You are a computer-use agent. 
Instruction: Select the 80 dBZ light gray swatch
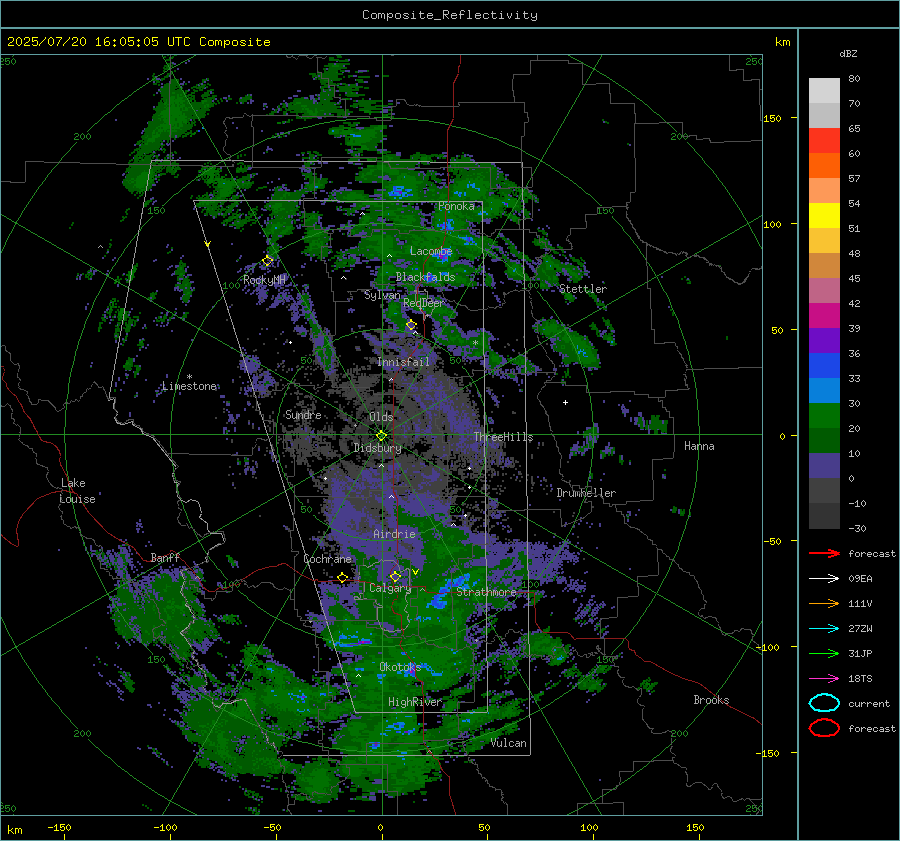[x=824, y=91]
